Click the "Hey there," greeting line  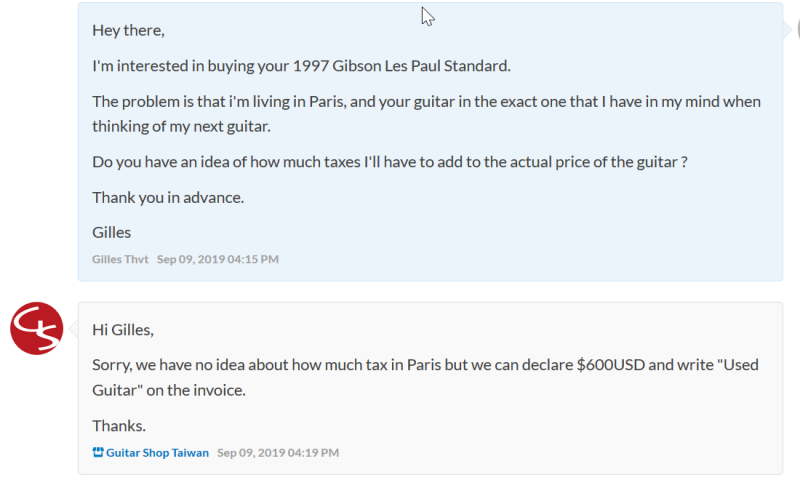(128, 30)
